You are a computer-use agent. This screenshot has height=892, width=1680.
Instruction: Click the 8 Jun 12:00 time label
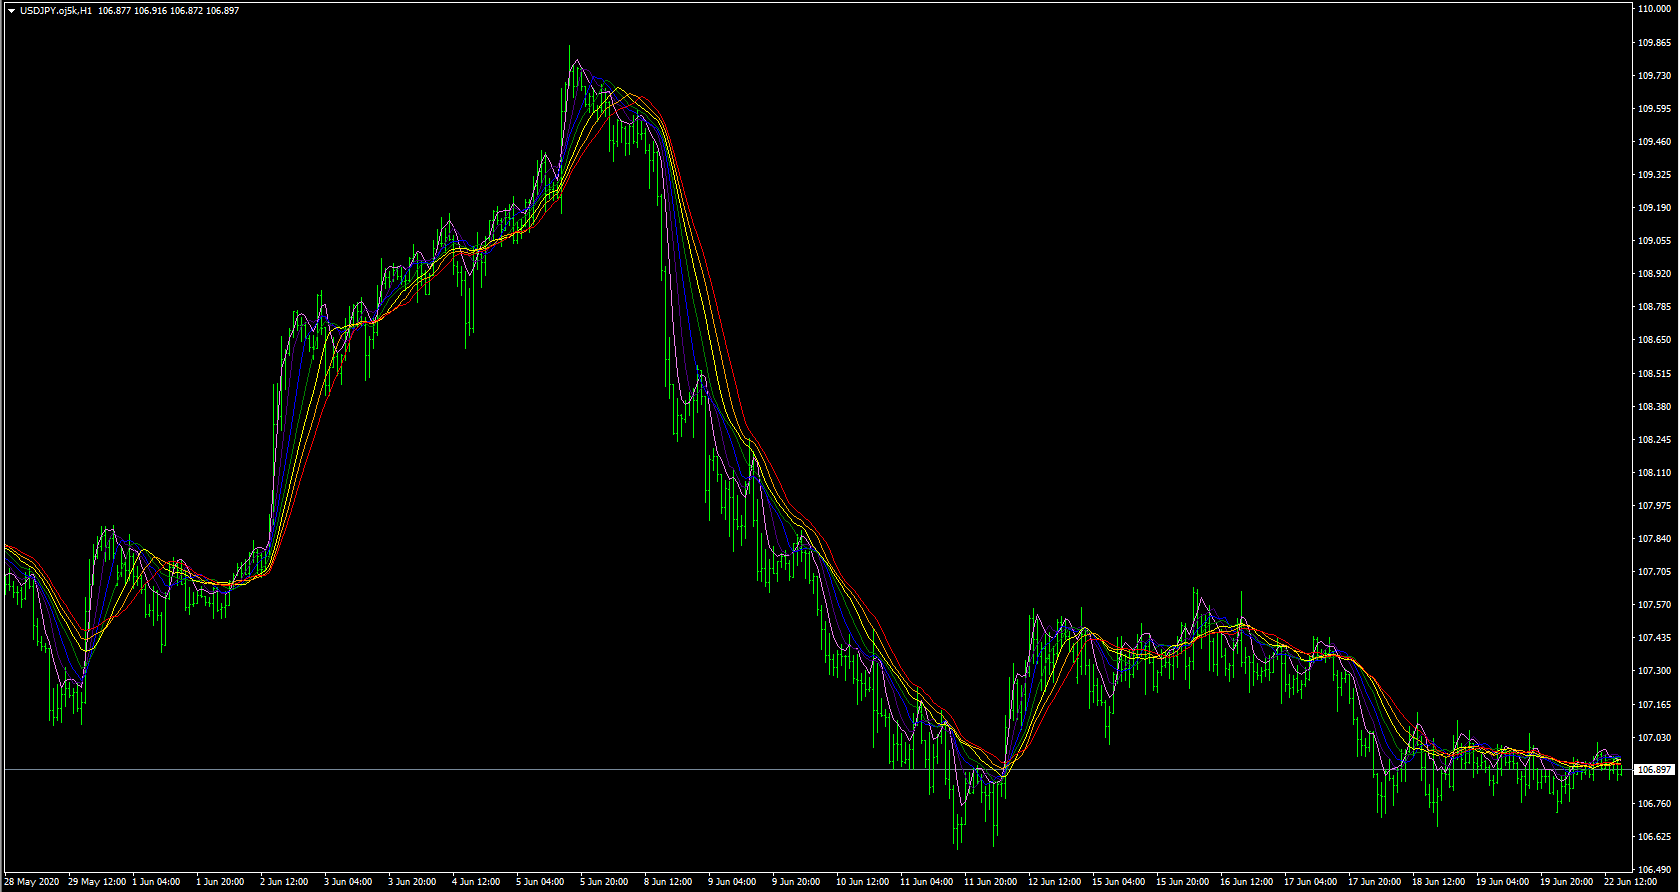click(x=668, y=882)
